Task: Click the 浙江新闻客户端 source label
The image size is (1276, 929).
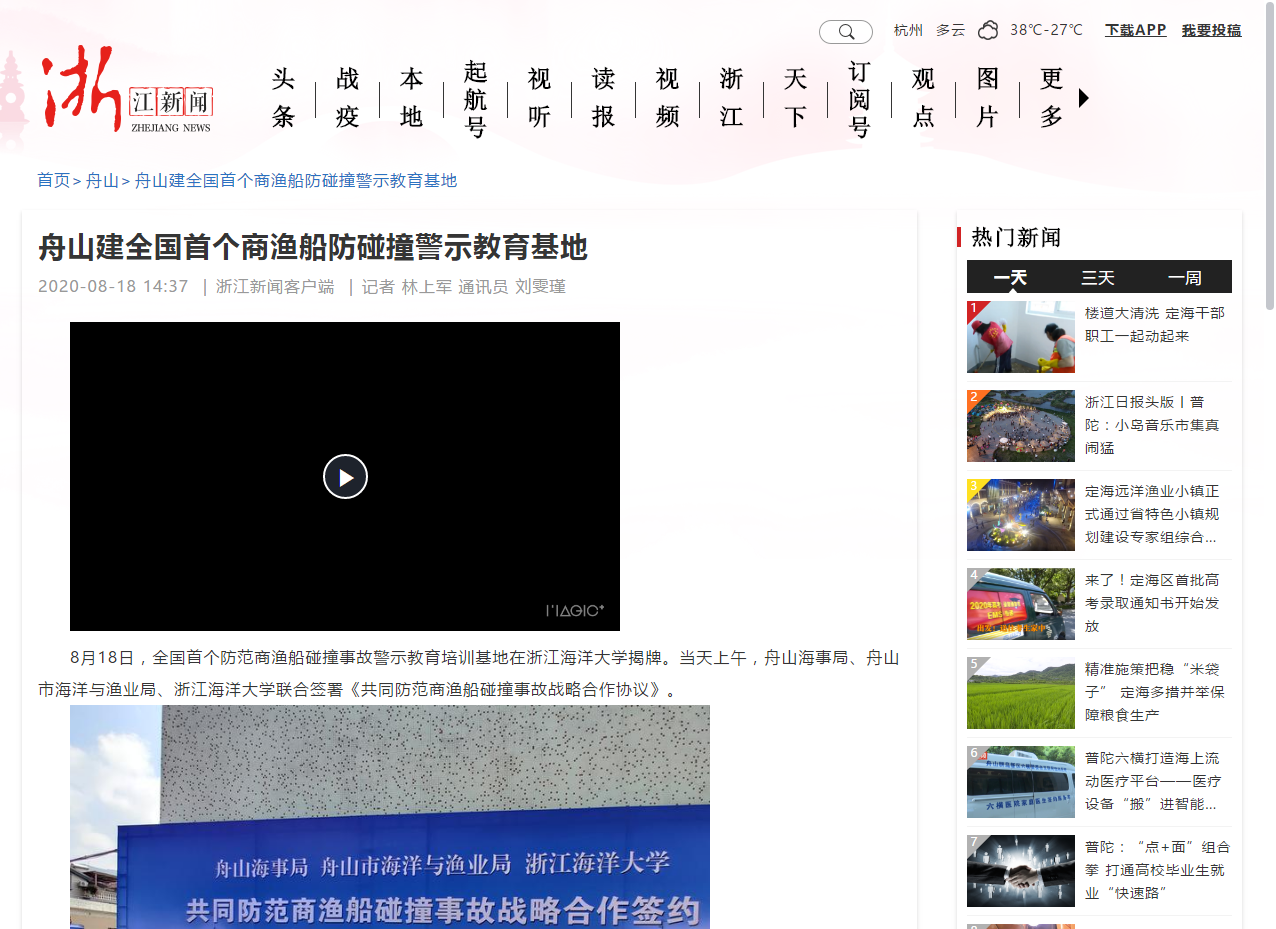Action: point(275,286)
